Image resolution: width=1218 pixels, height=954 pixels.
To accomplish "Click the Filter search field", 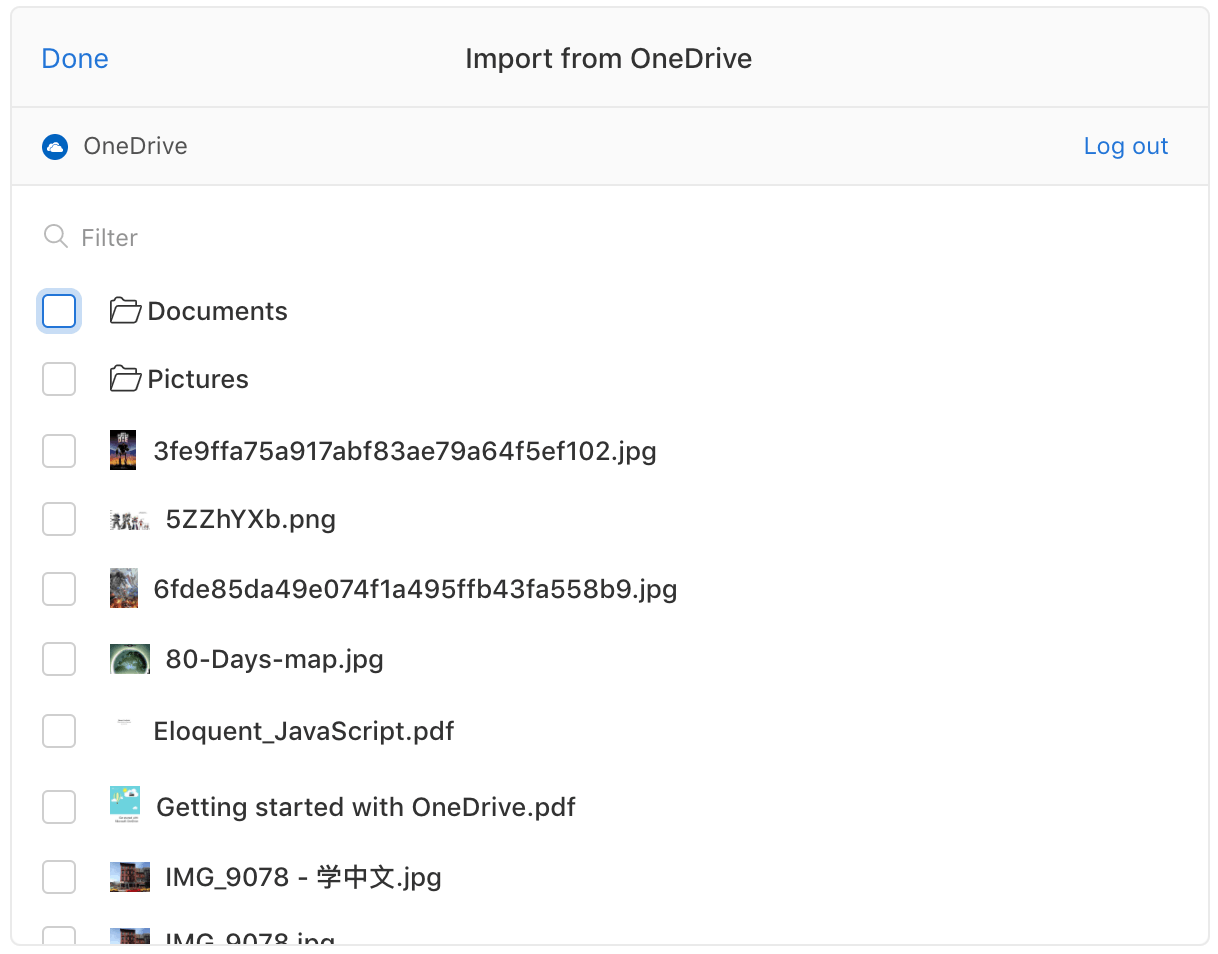I will point(610,237).
